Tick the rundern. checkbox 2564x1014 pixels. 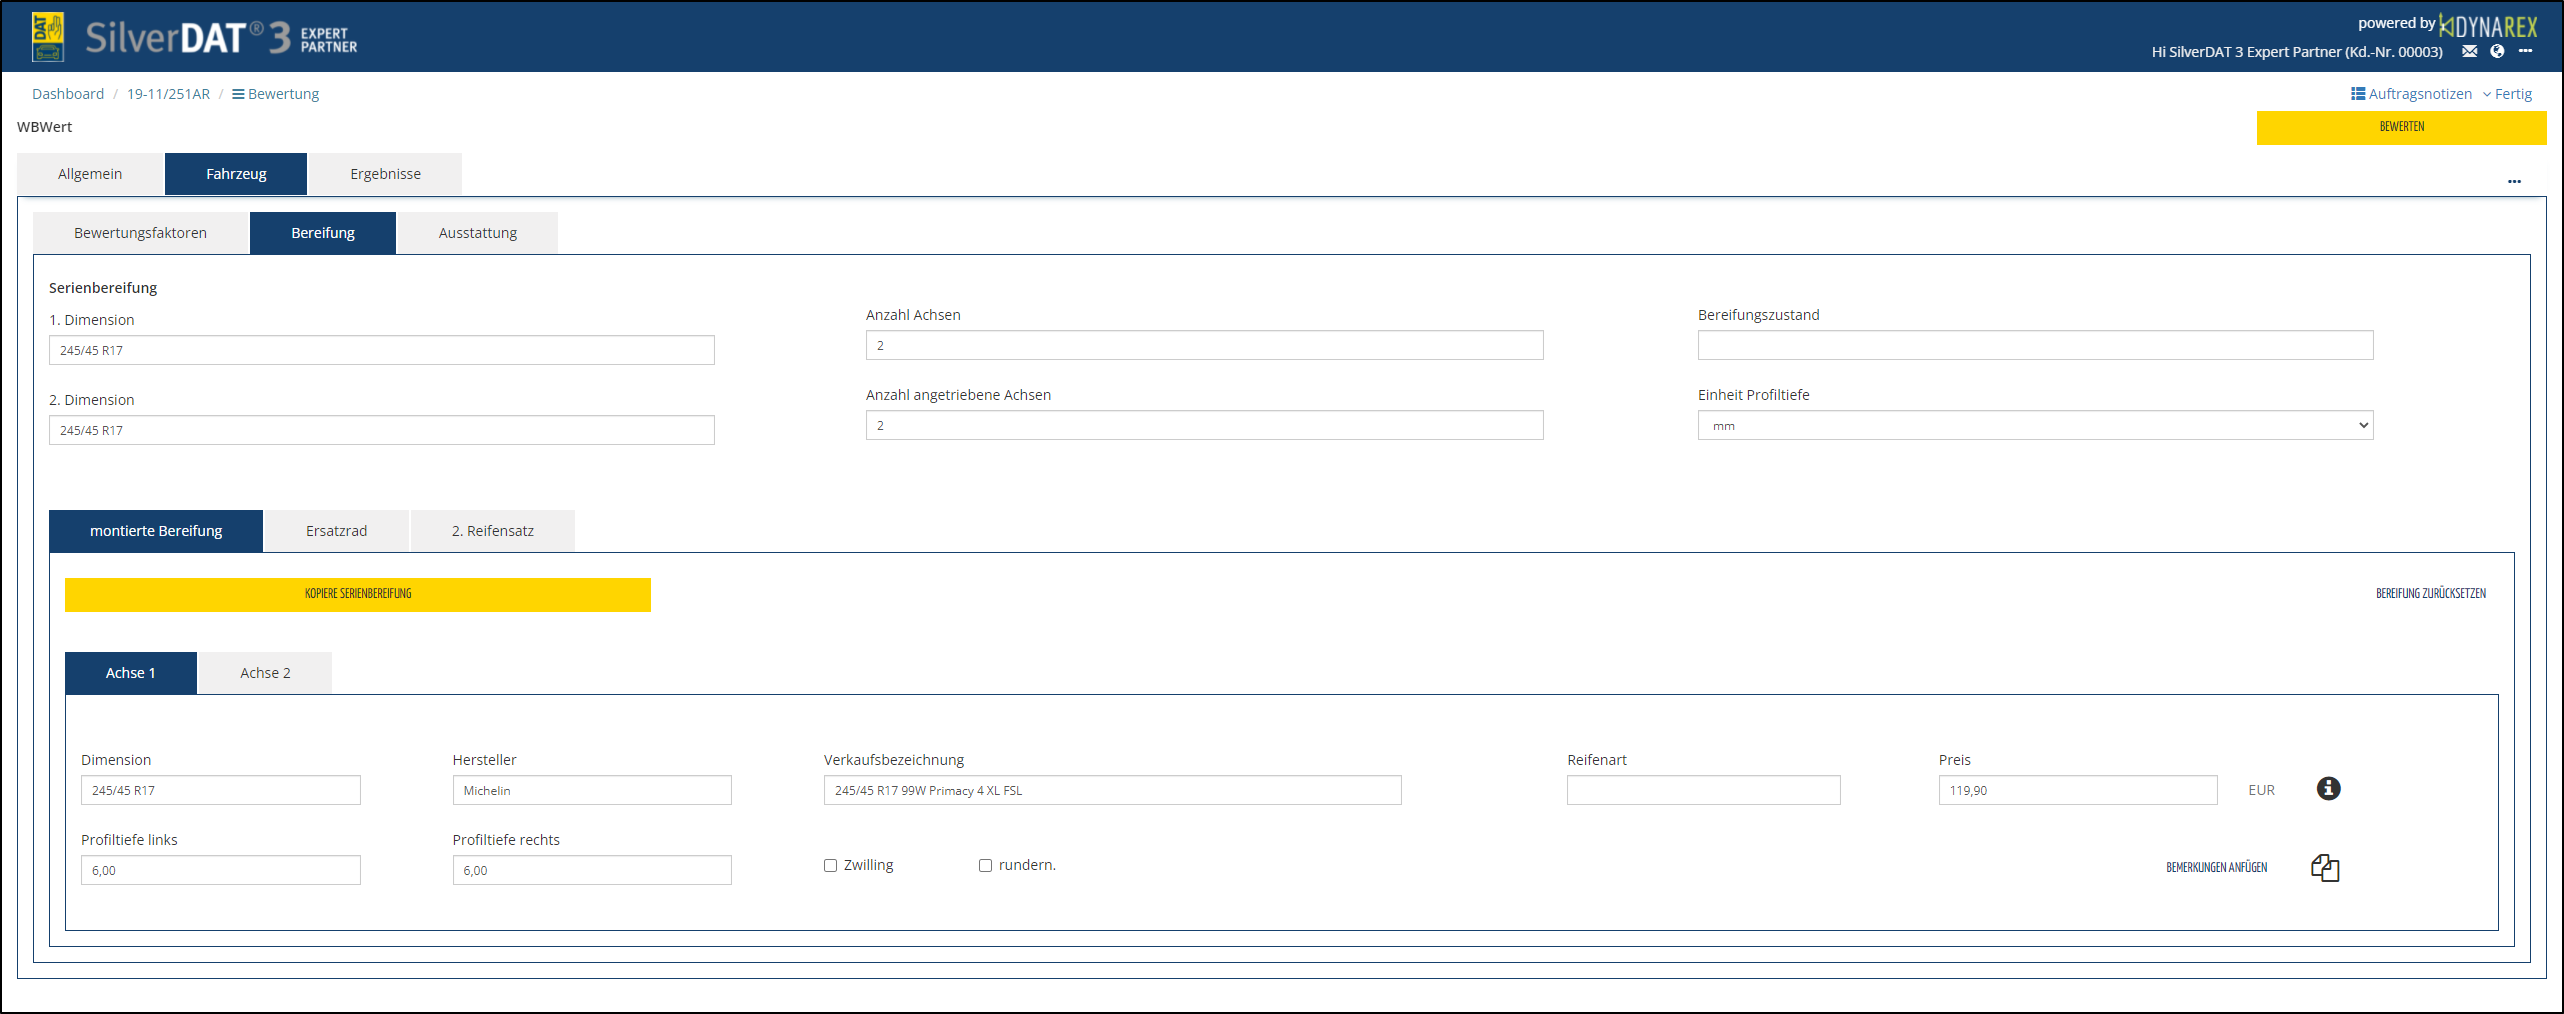pyautogui.click(x=985, y=866)
